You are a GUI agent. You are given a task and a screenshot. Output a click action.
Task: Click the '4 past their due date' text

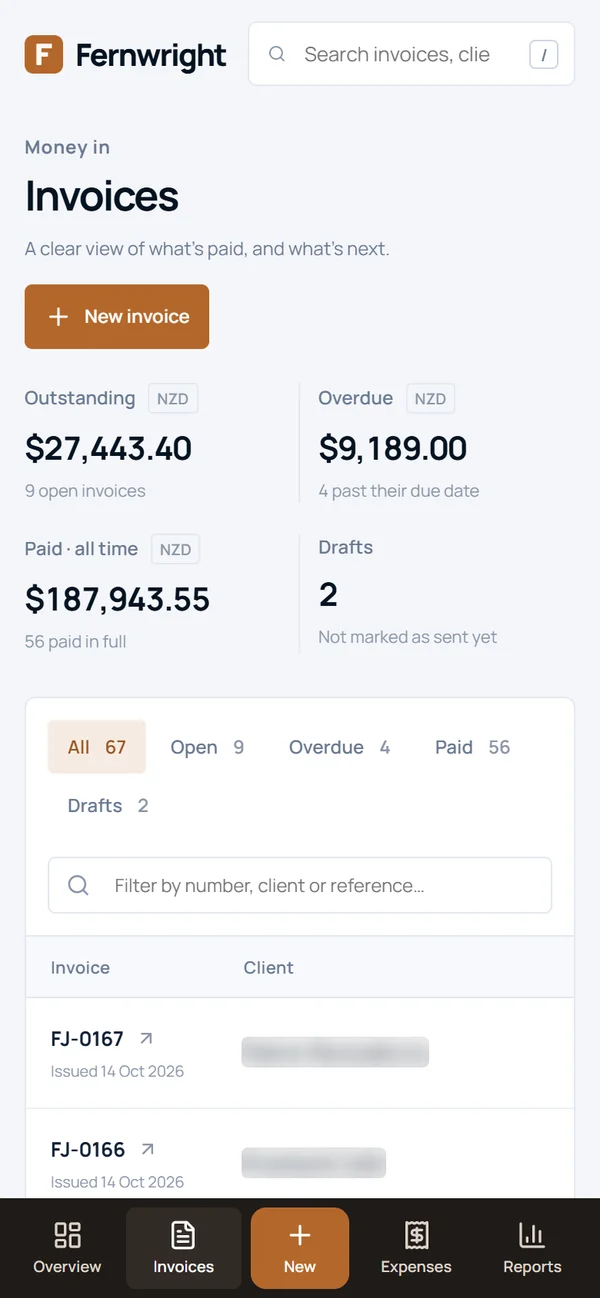(x=398, y=491)
